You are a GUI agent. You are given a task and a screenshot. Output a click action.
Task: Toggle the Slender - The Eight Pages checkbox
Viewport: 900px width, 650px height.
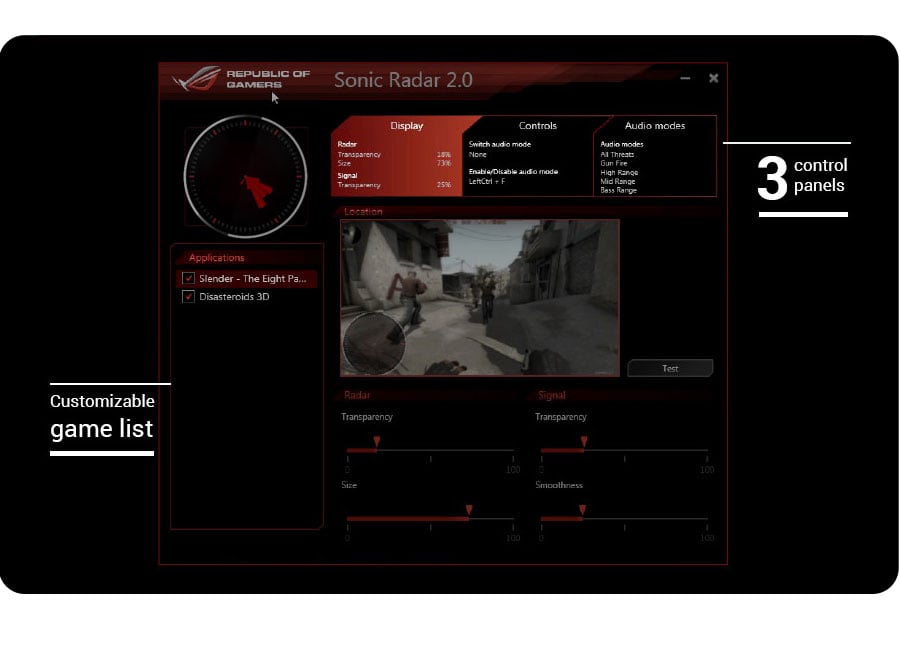pyautogui.click(x=188, y=278)
